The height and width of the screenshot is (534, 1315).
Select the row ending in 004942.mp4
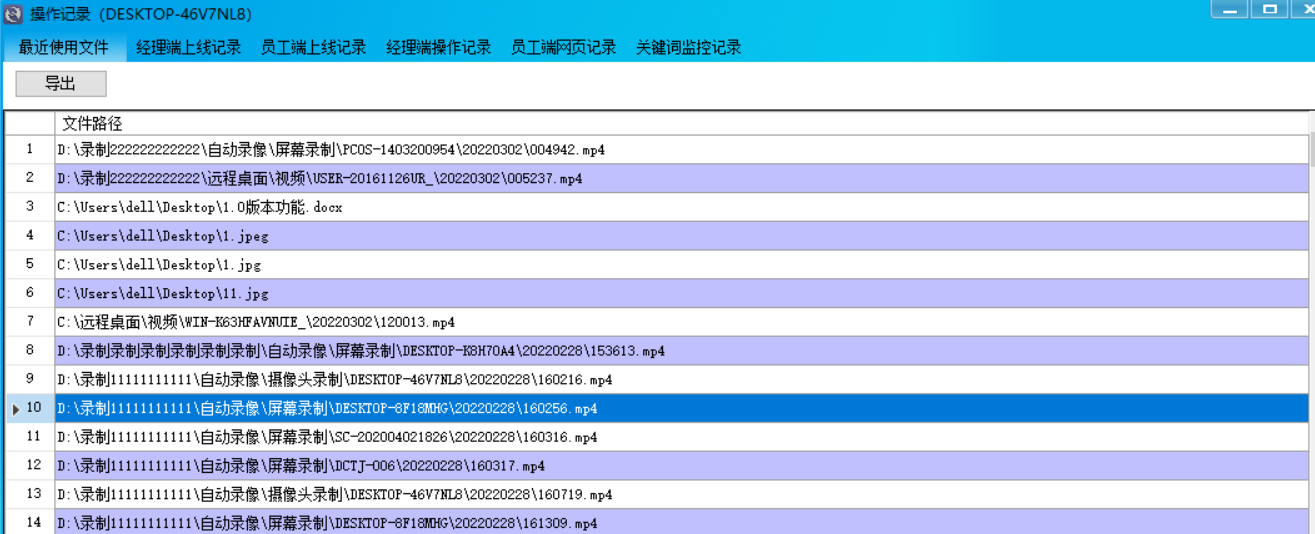[330, 150]
